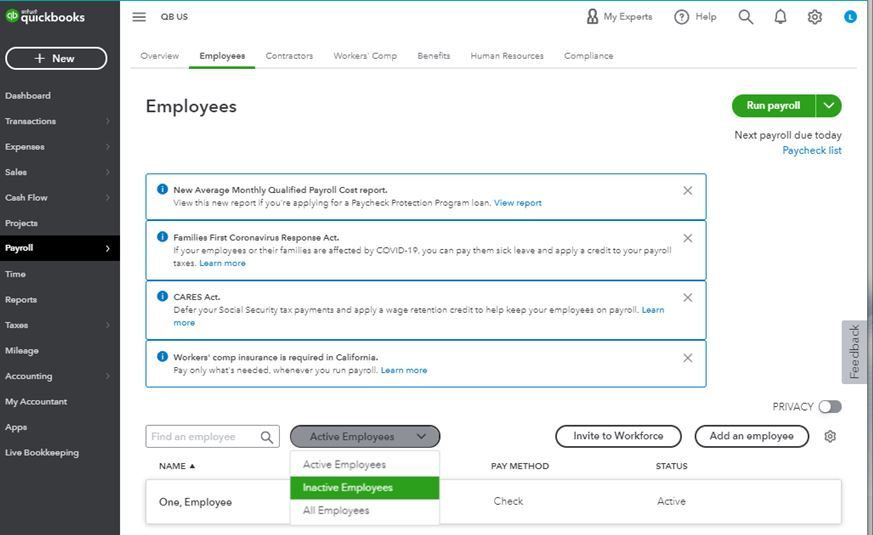This screenshot has height=535, width=873.
Task: Sort by the NAME column arrow
Action: coord(192,466)
